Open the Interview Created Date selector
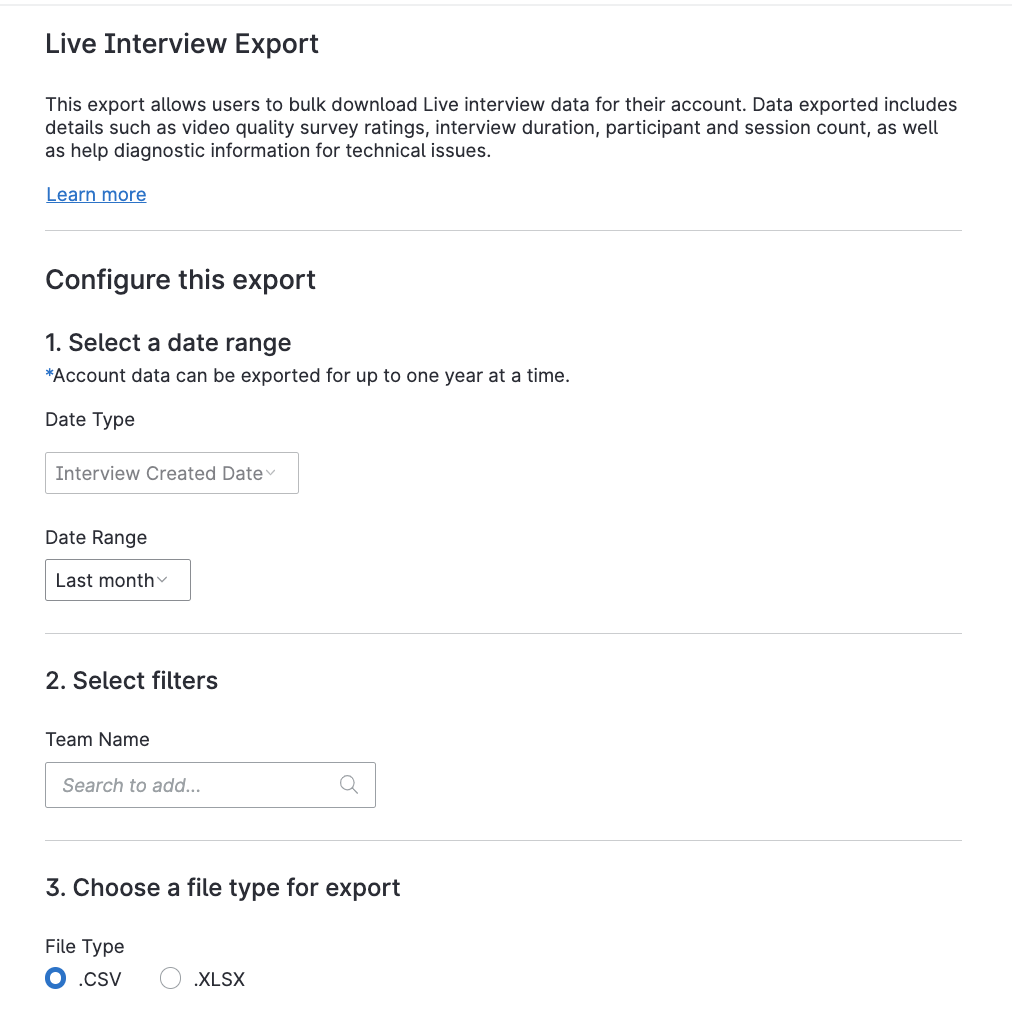The height and width of the screenshot is (1016, 1012). click(171, 472)
